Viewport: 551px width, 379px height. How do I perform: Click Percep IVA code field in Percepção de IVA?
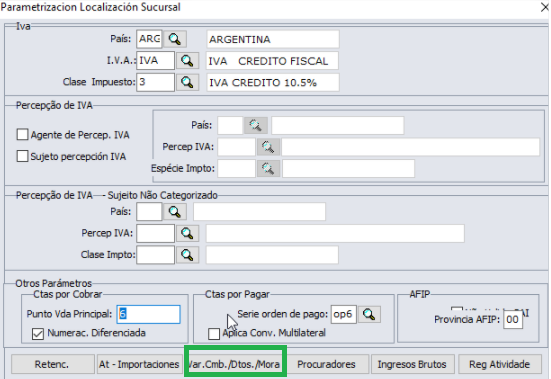[236, 147]
